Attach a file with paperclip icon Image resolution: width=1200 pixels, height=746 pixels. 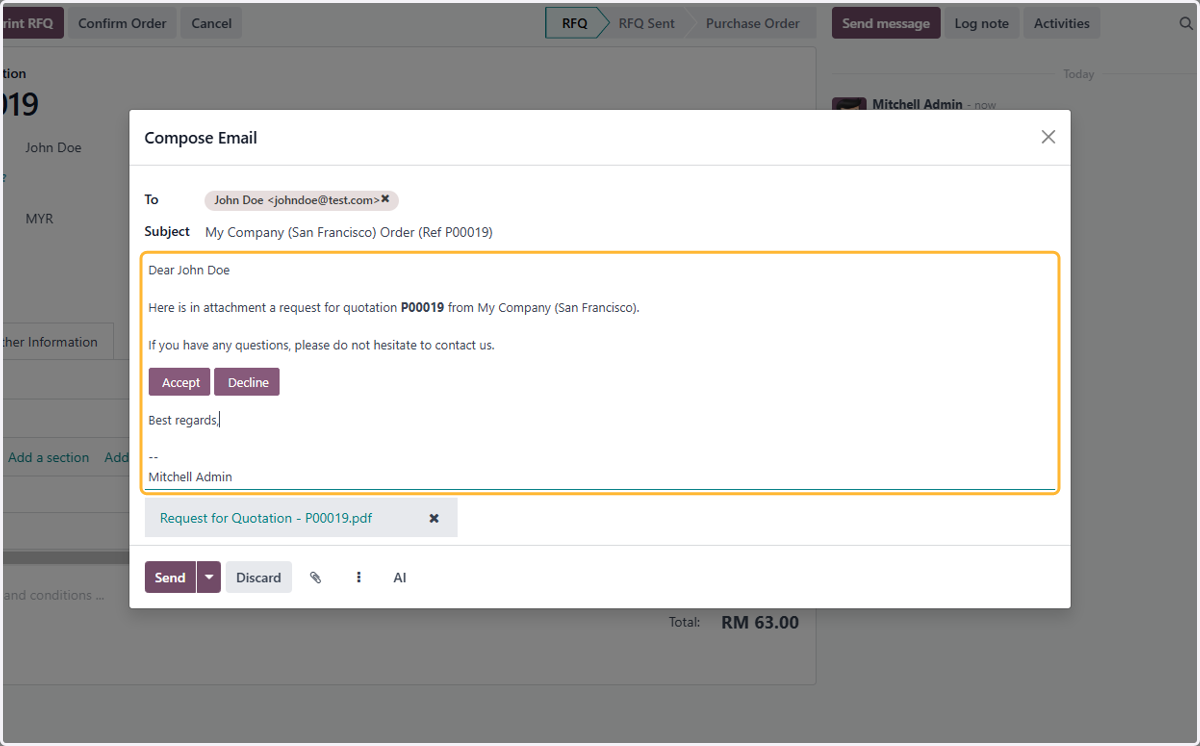315,577
